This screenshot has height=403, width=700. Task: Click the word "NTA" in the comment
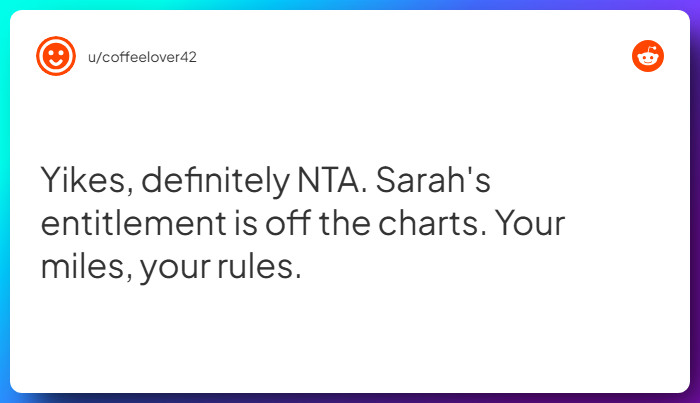click(x=328, y=180)
